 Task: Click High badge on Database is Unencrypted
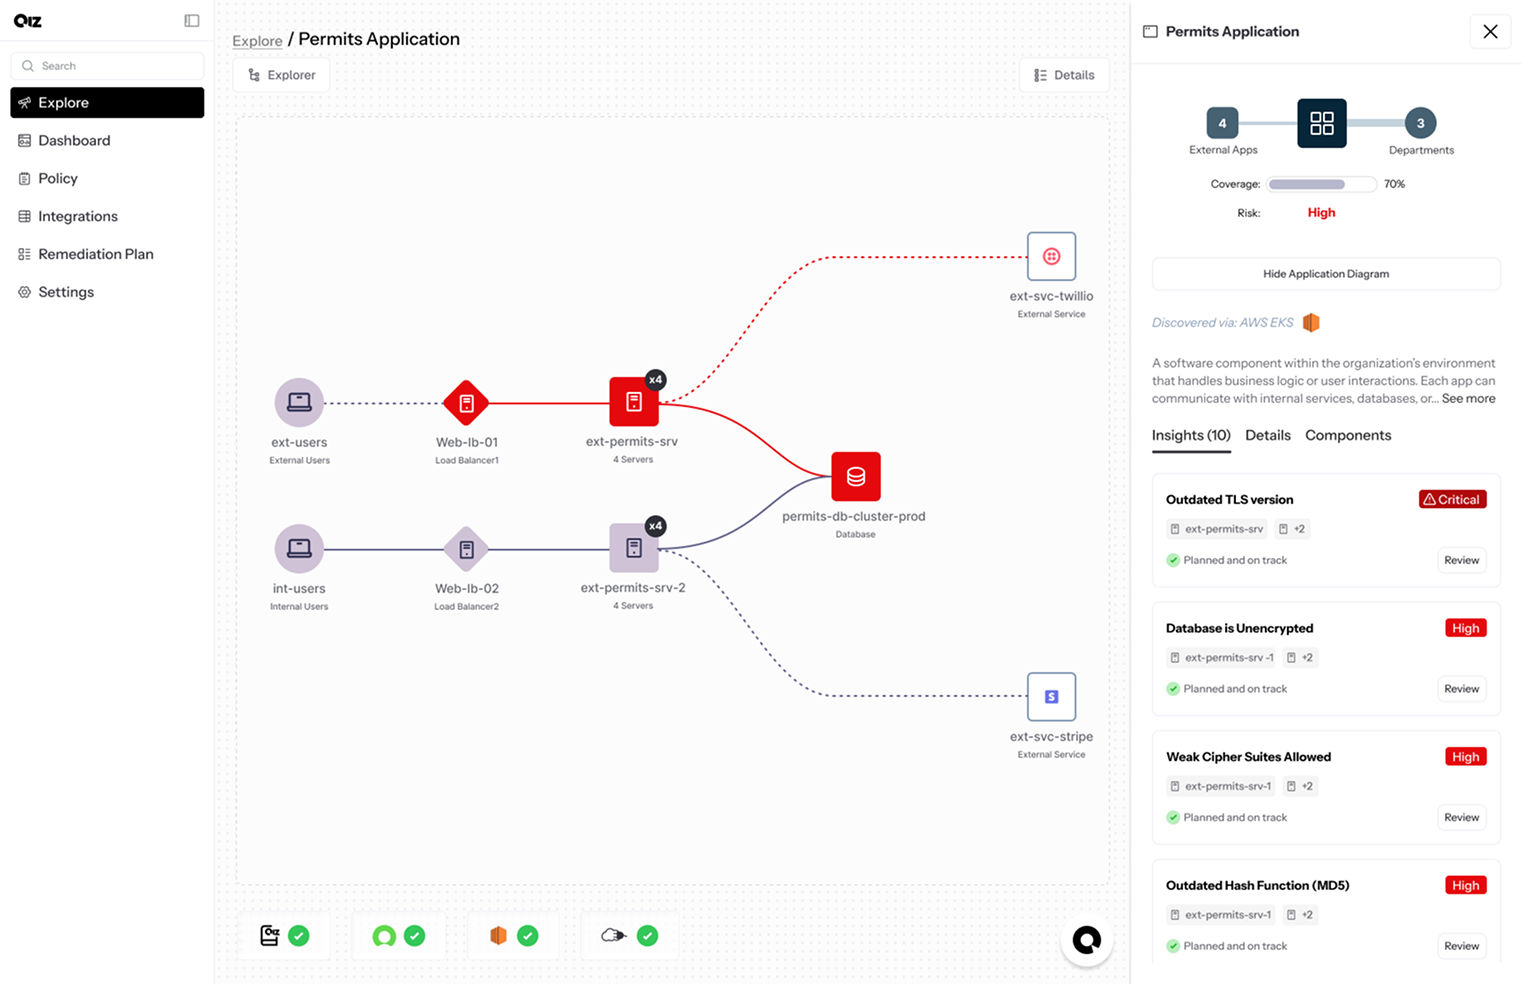(x=1466, y=628)
